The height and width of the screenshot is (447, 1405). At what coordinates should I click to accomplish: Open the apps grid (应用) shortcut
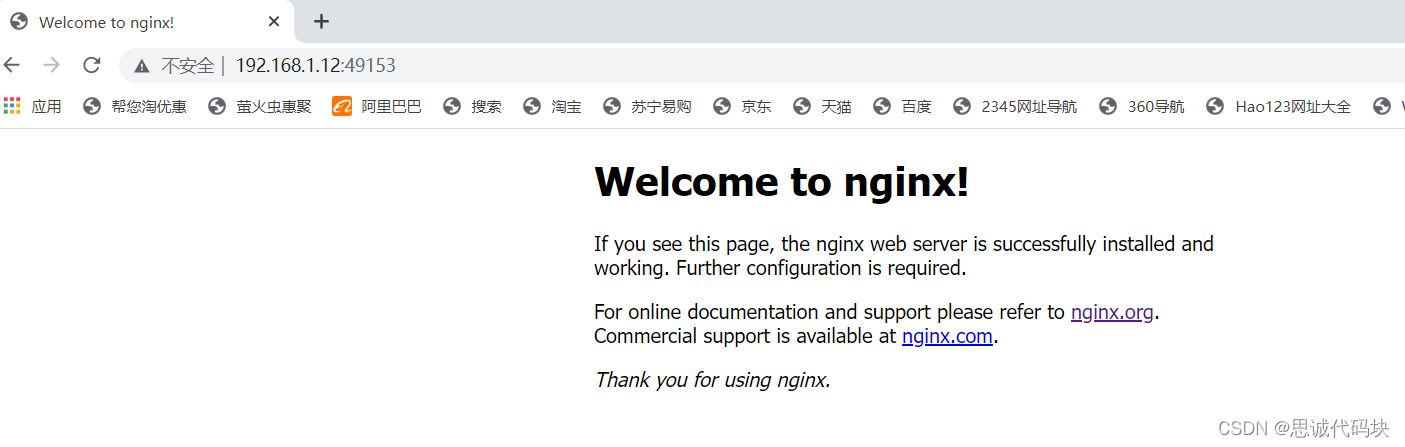tap(33, 106)
